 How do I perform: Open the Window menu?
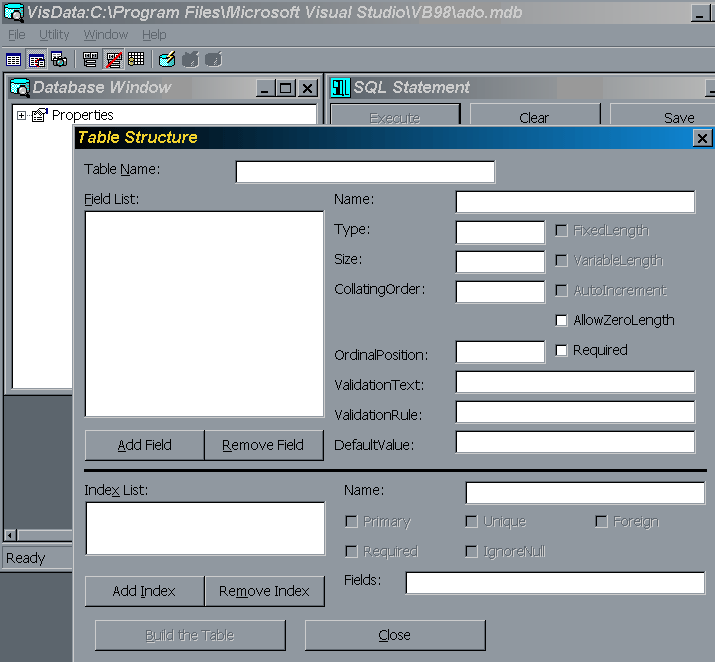click(105, 35)
